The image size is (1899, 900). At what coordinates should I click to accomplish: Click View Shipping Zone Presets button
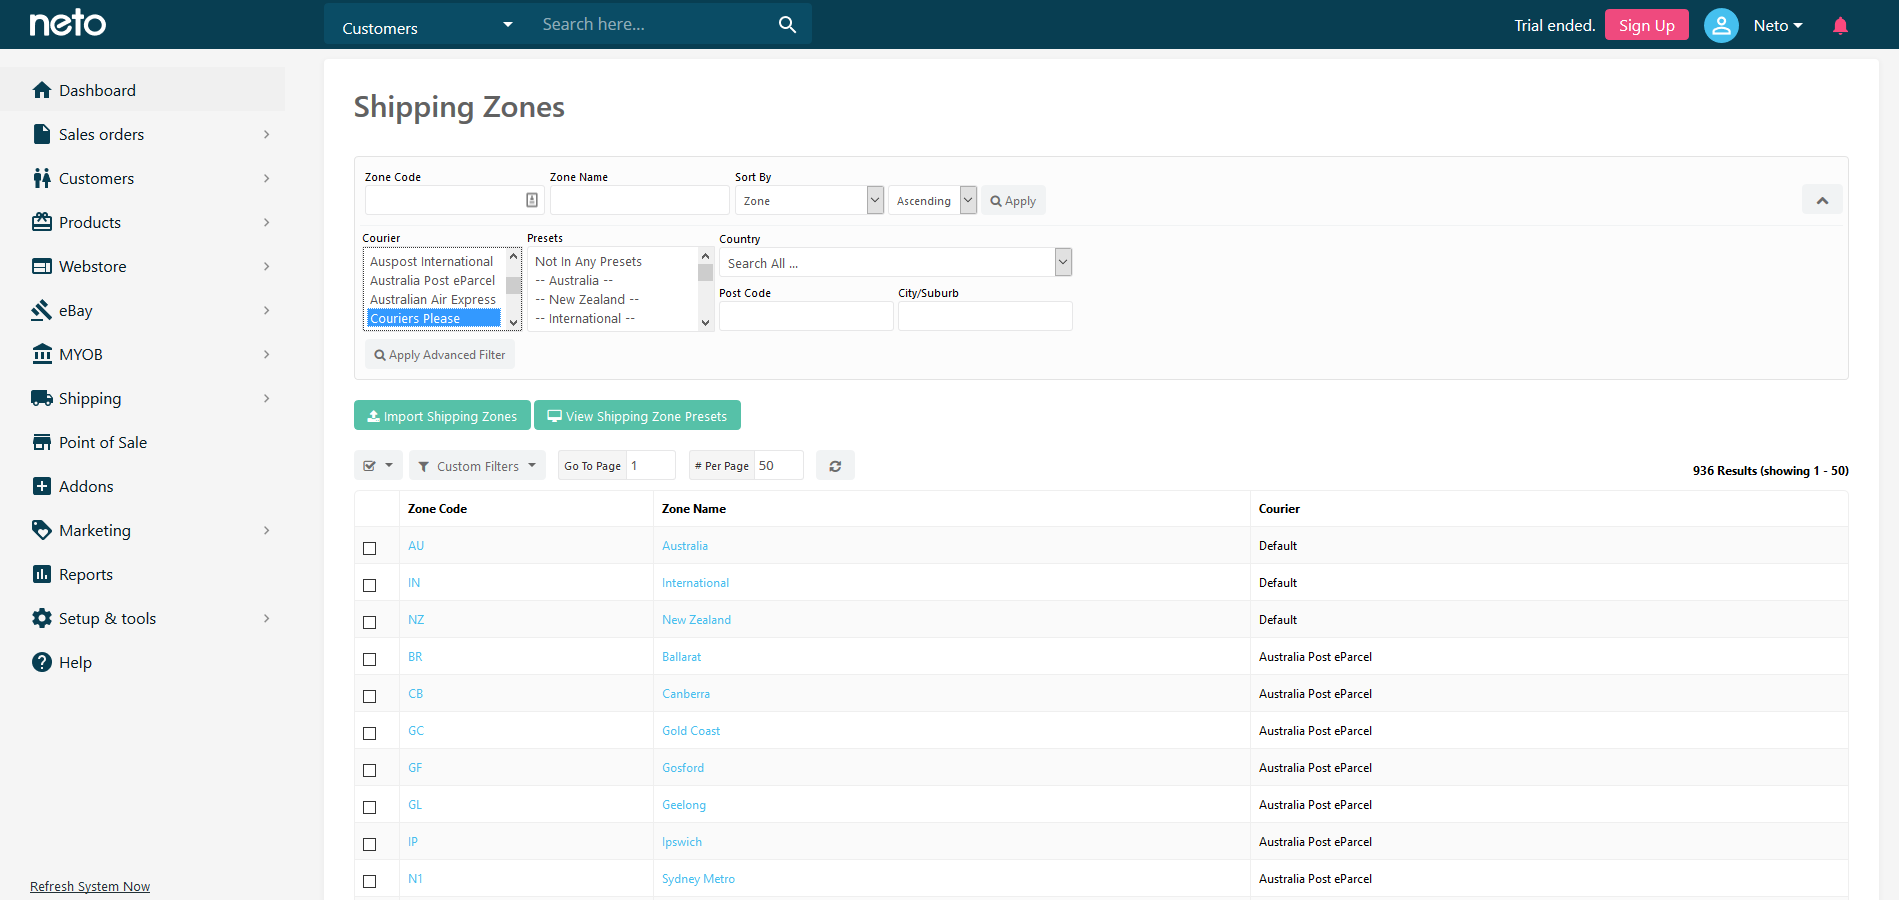point(637,415)
